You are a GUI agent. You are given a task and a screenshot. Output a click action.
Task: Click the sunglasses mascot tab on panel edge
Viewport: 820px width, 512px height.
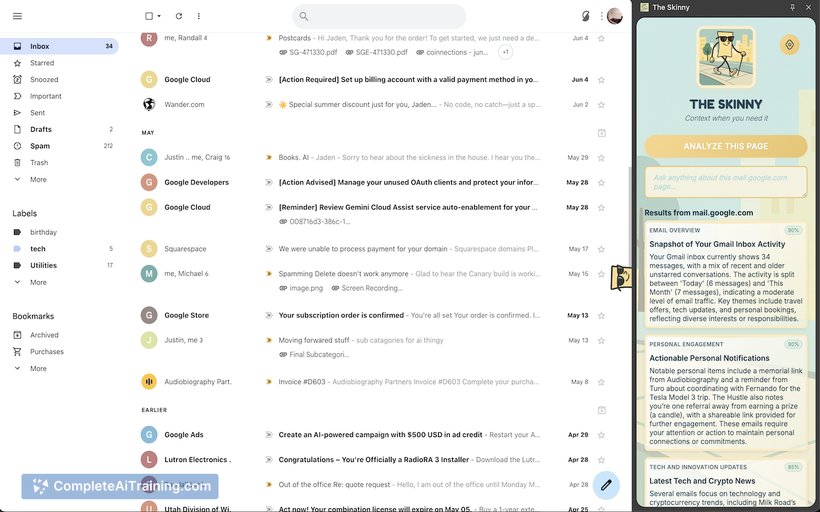[621, 278]
